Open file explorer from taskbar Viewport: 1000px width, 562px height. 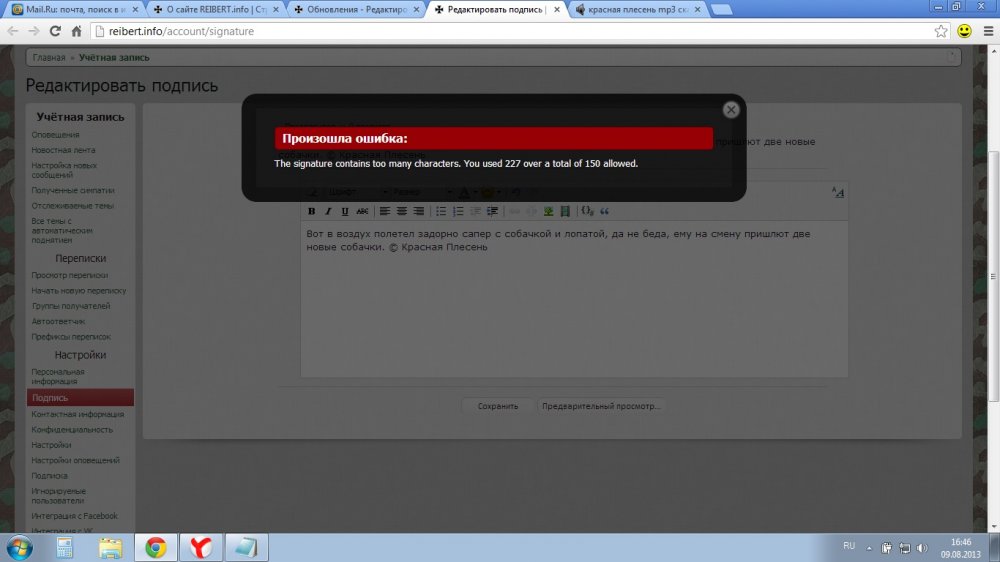coord(110,548)
